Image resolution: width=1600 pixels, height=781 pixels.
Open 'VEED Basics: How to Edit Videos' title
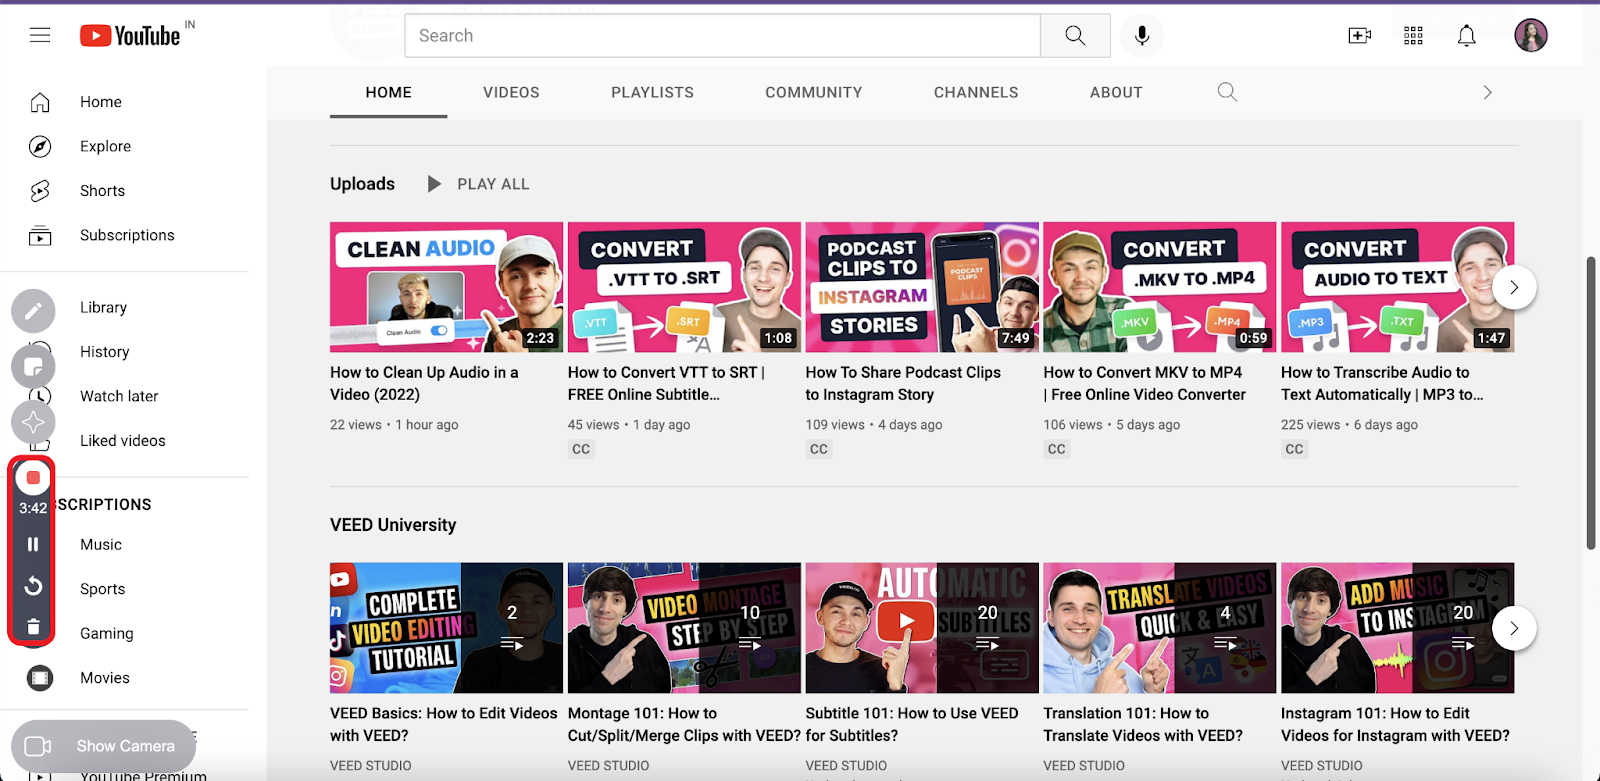[x=444, y=724]
